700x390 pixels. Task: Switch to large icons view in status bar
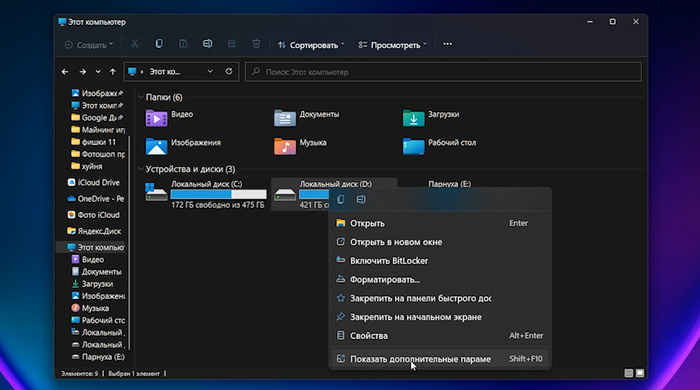[x=640, y=373]
